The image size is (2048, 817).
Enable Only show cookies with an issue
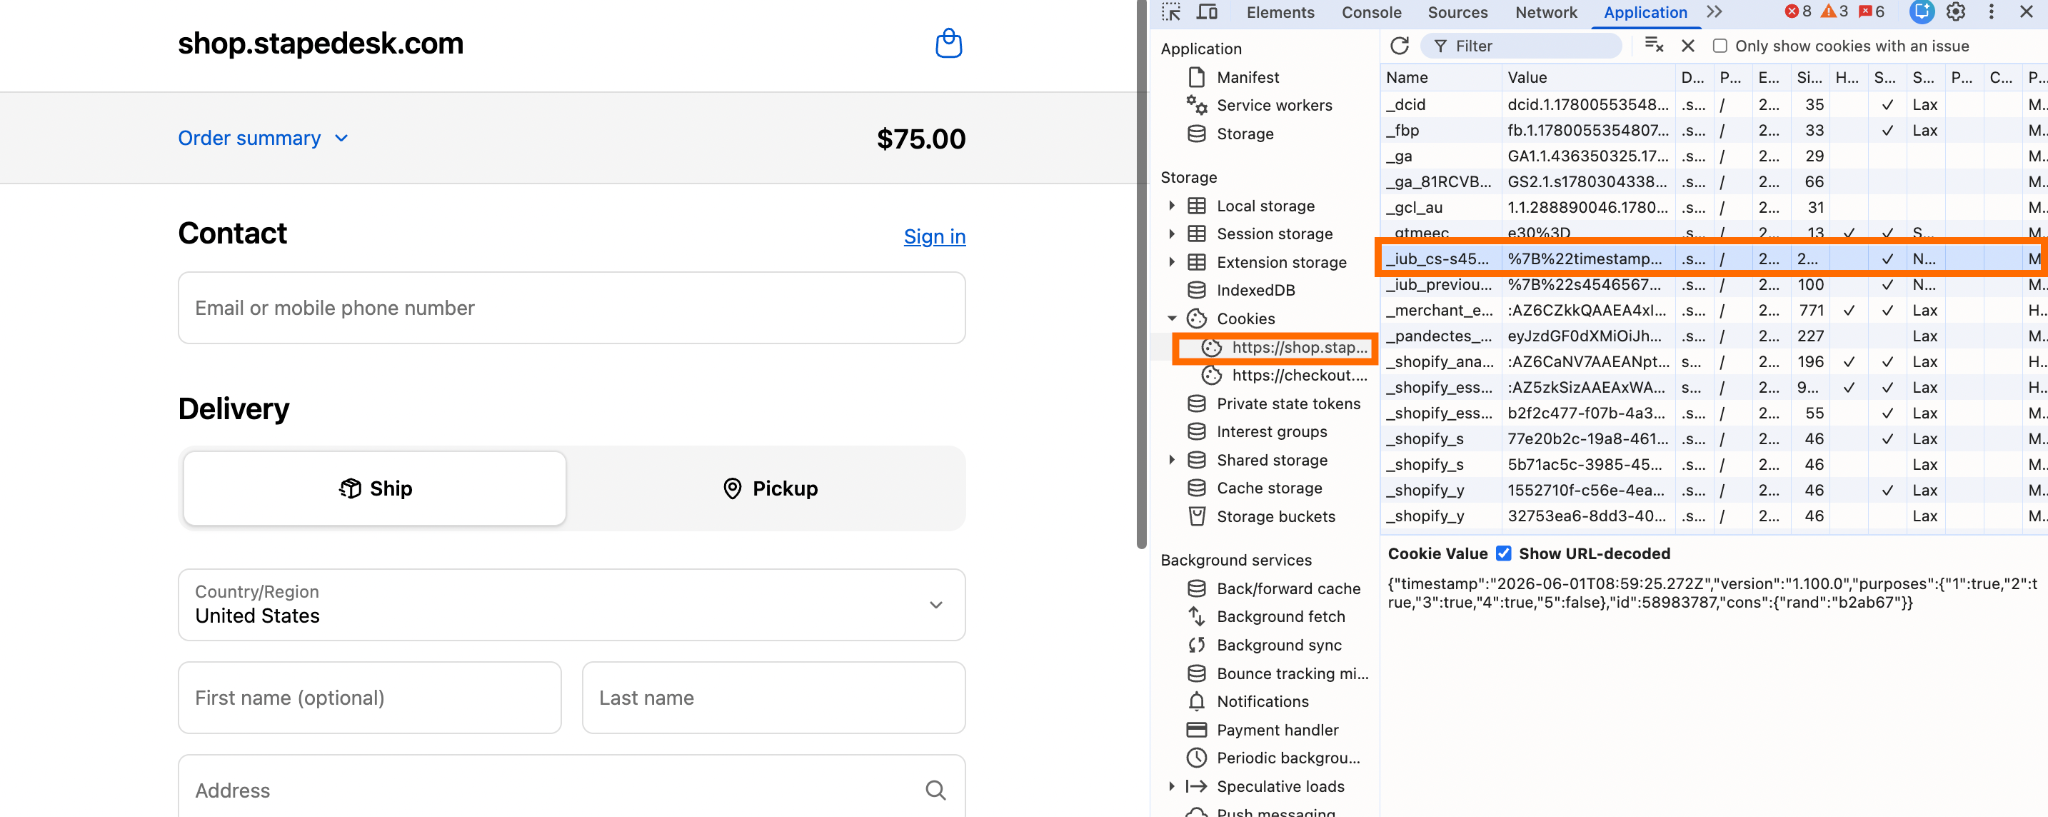click(1720, 46)
